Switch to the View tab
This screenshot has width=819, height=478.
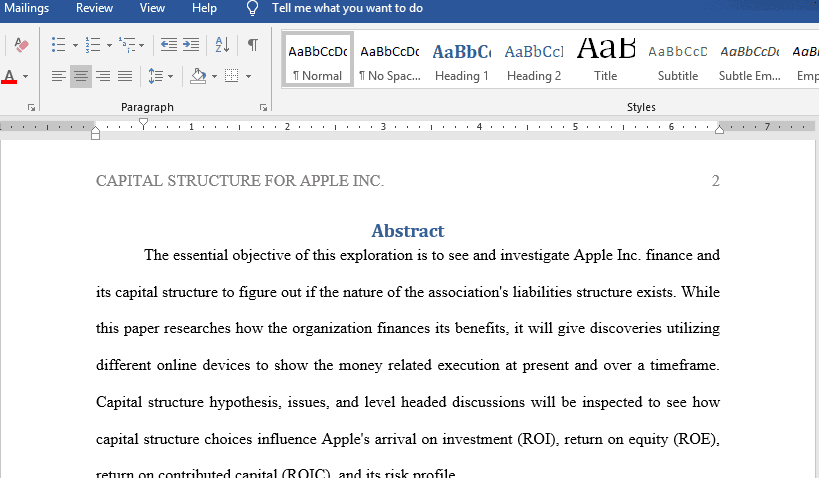point(152,8)
